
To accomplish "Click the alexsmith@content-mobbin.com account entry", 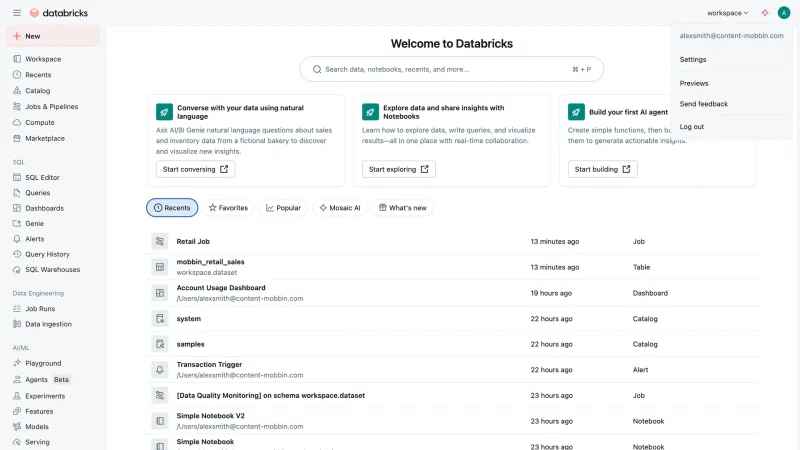I will click(732, 36).
